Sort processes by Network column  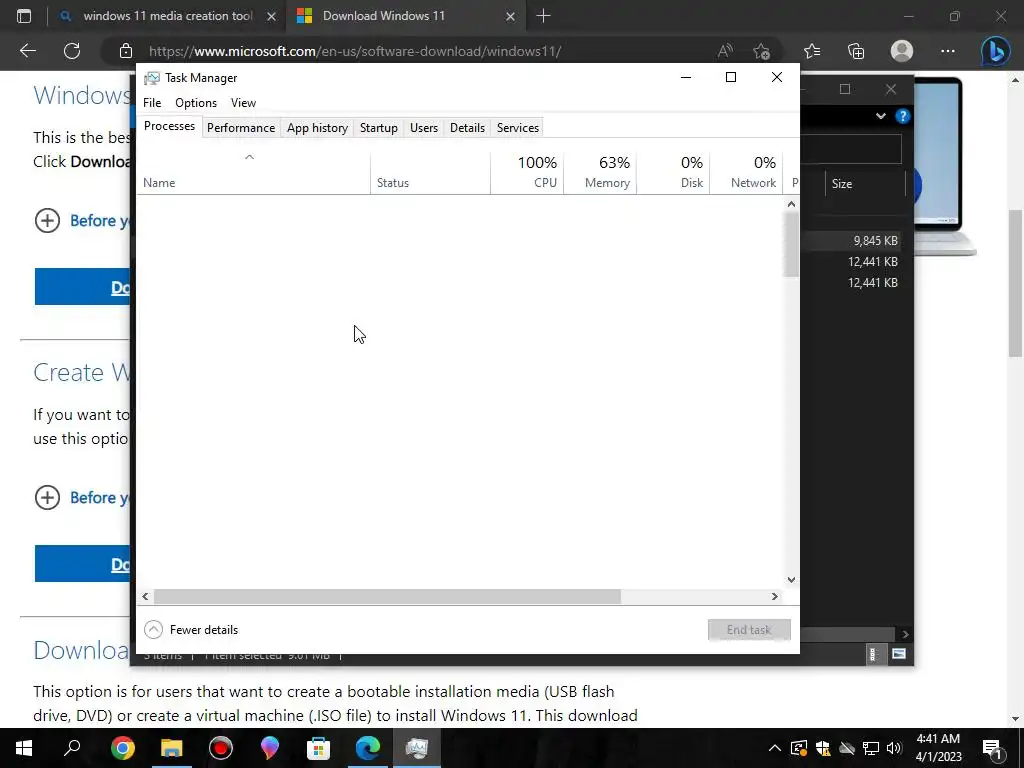point(746,173)
